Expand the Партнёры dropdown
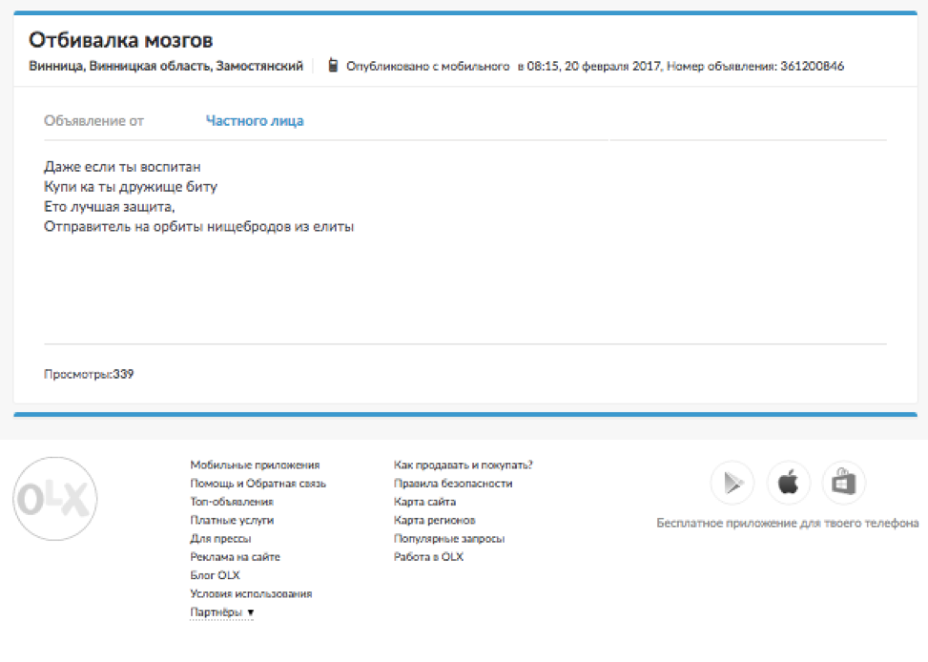 222,612
